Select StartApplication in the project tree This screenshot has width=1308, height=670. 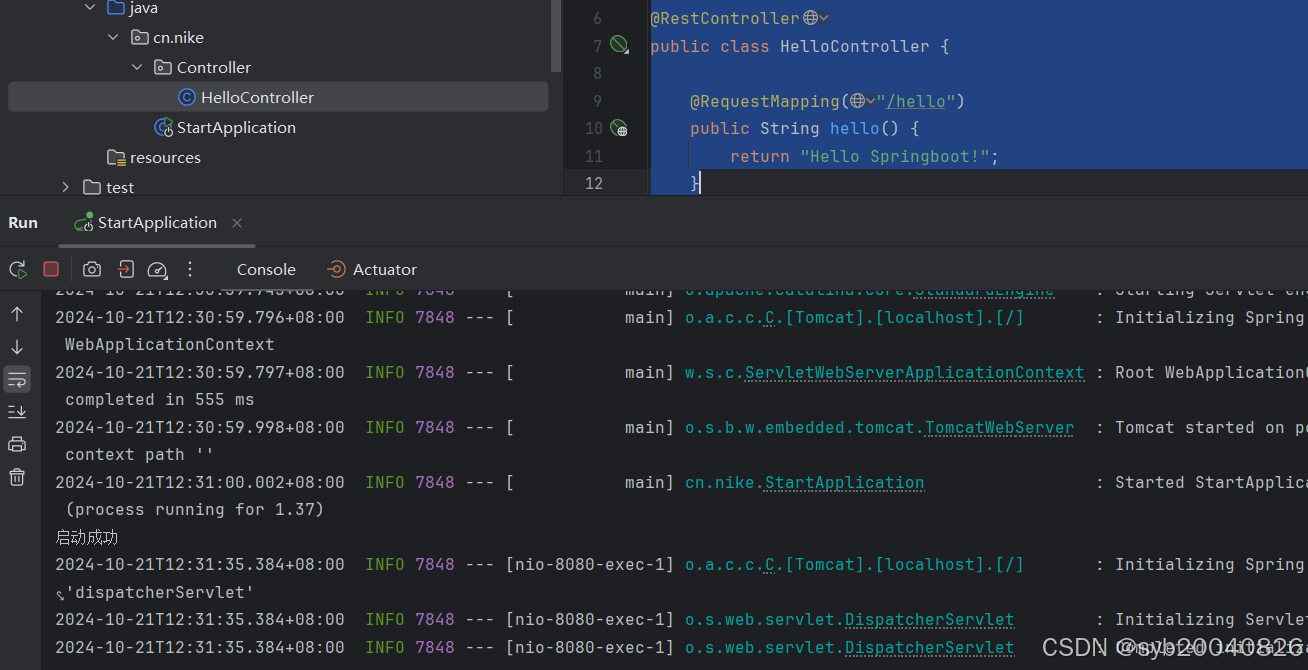[236, 127]
